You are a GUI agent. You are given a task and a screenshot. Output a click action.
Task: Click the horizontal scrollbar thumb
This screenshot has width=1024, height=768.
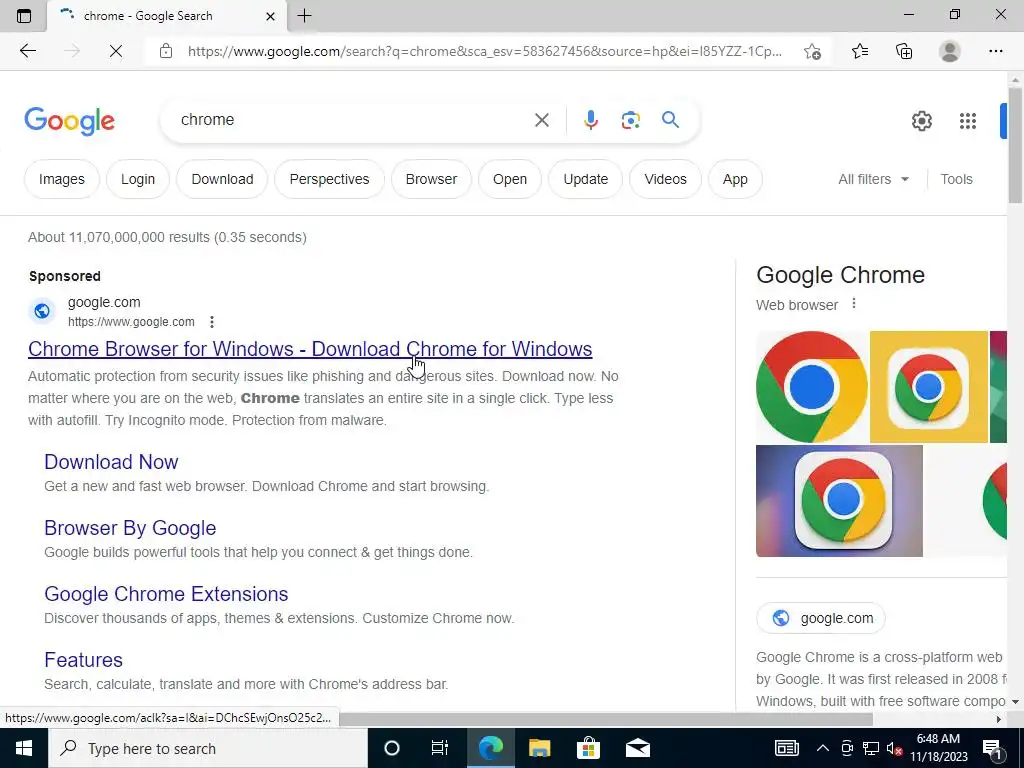(x=605, y=719)
